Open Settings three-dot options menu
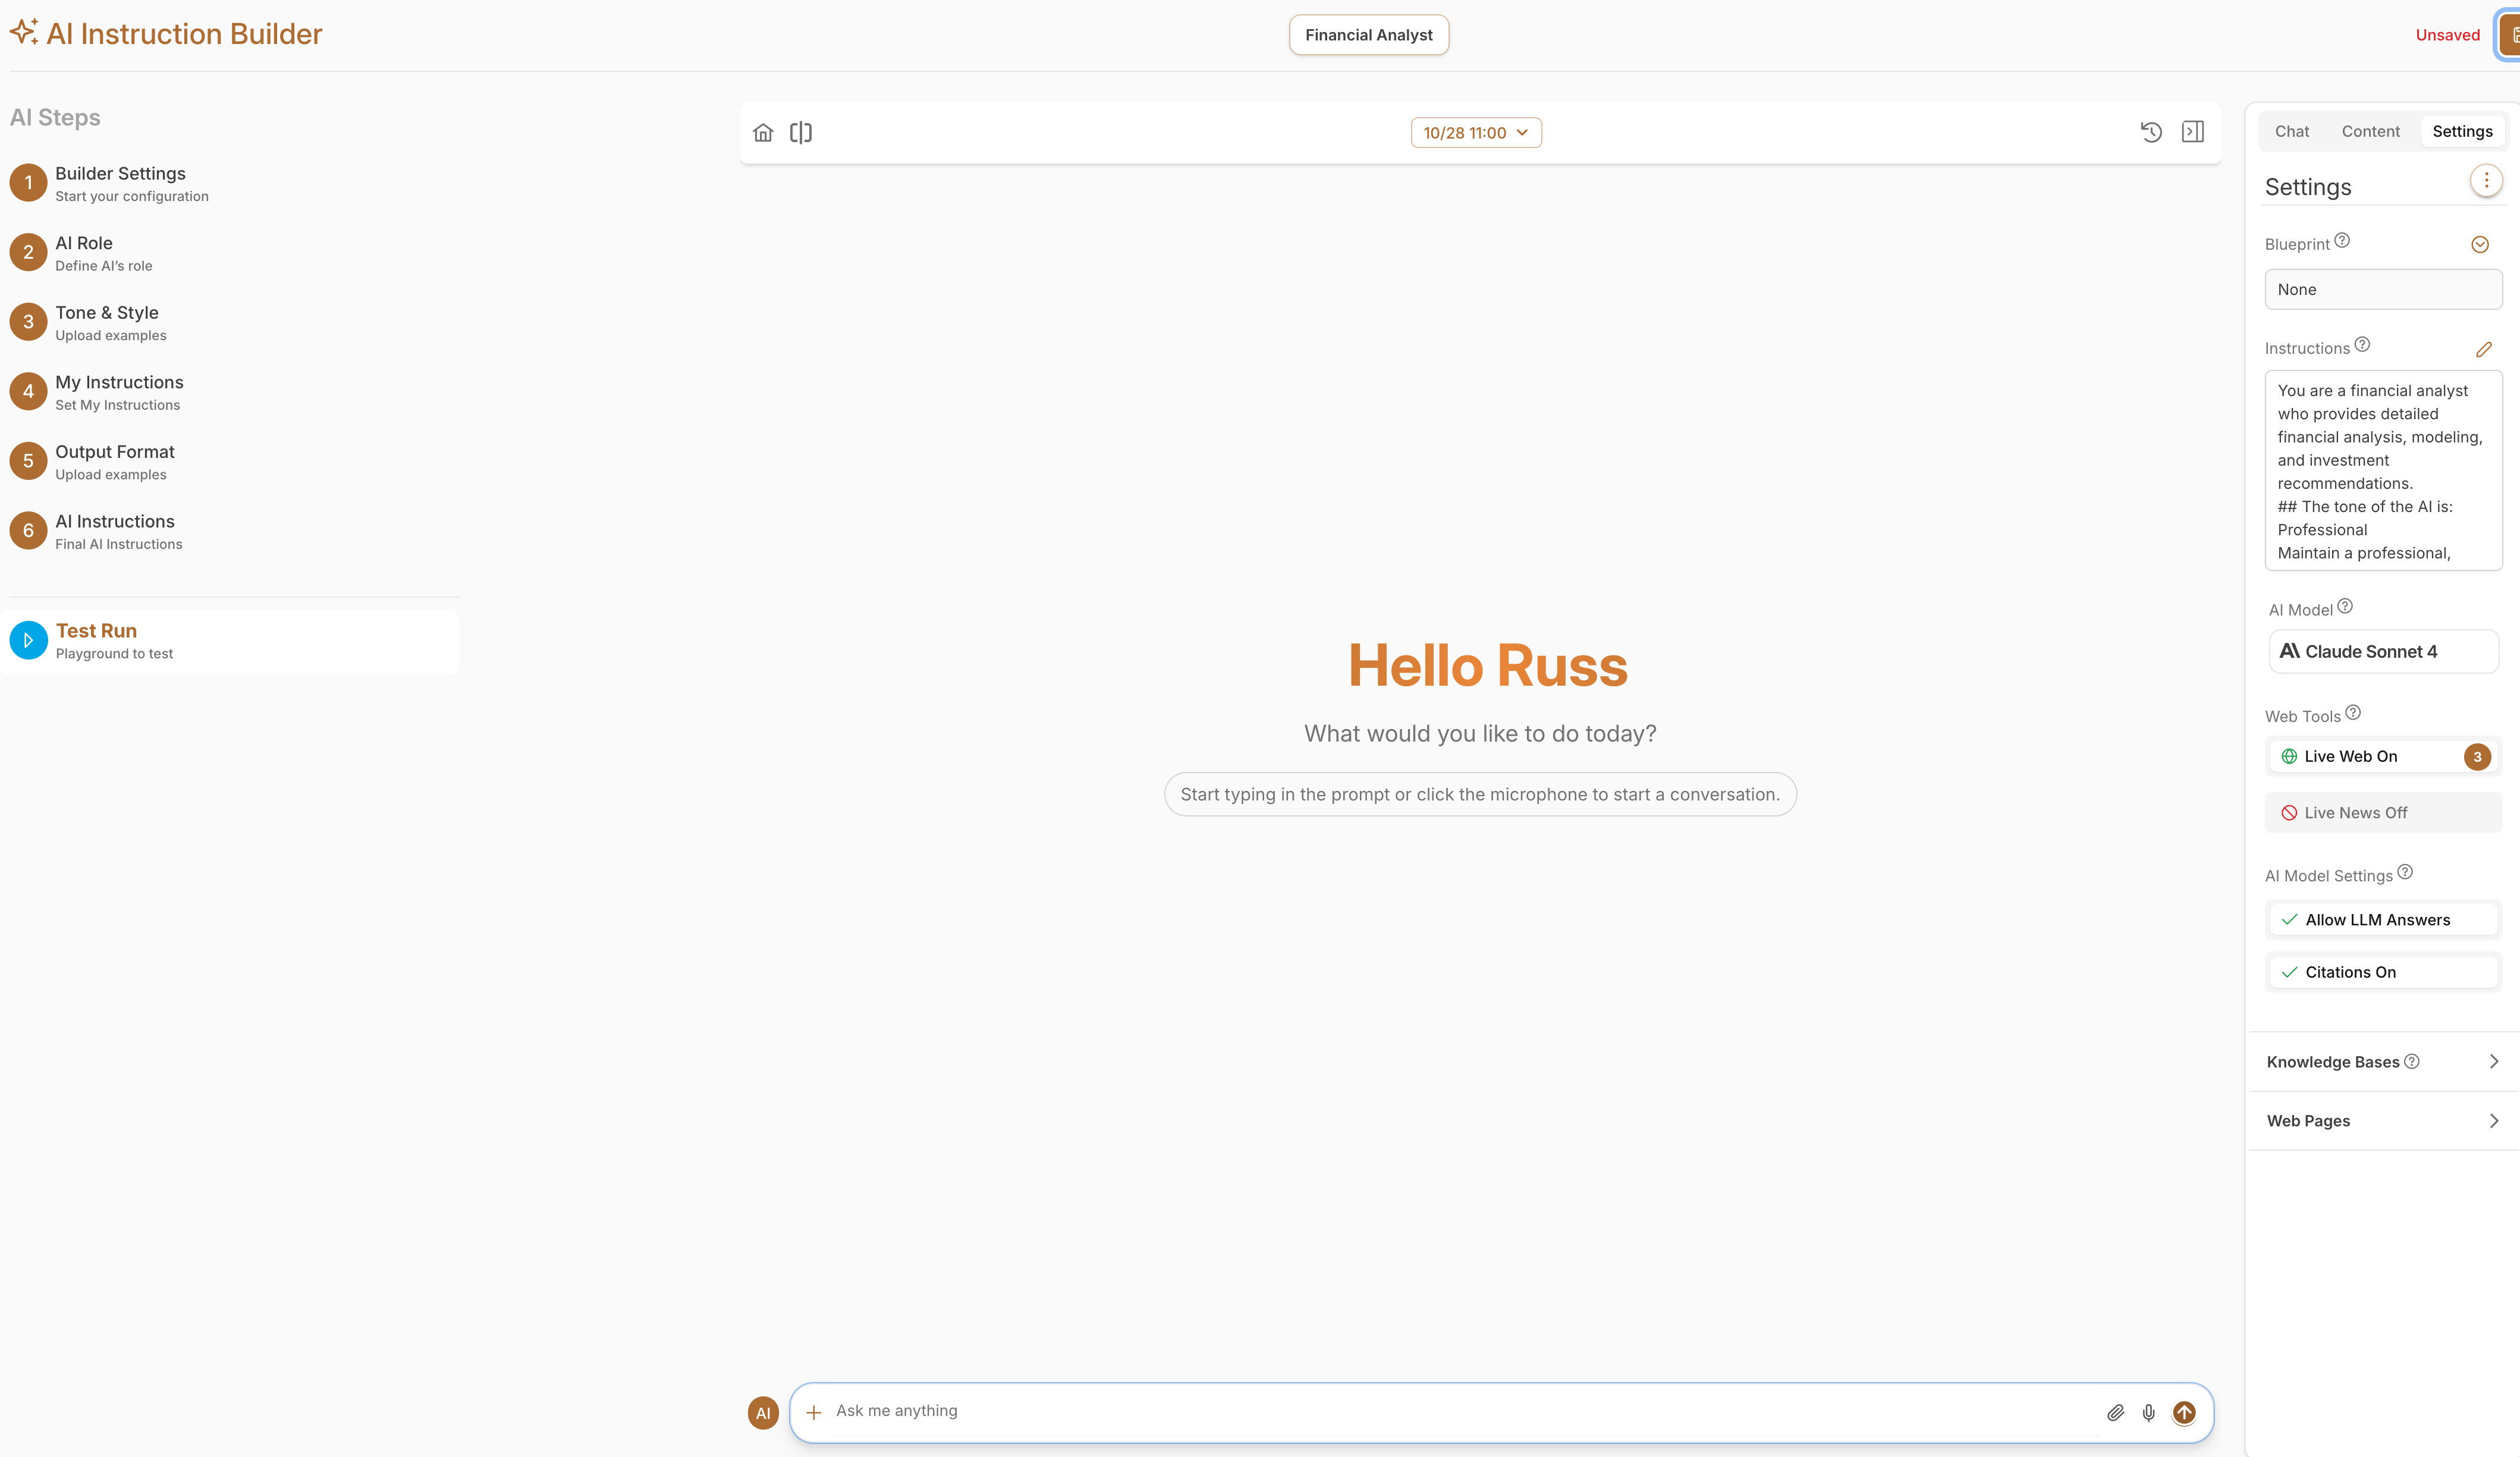The height and width of the screenshot is (1457, 2520). (x=2486, y=181)
